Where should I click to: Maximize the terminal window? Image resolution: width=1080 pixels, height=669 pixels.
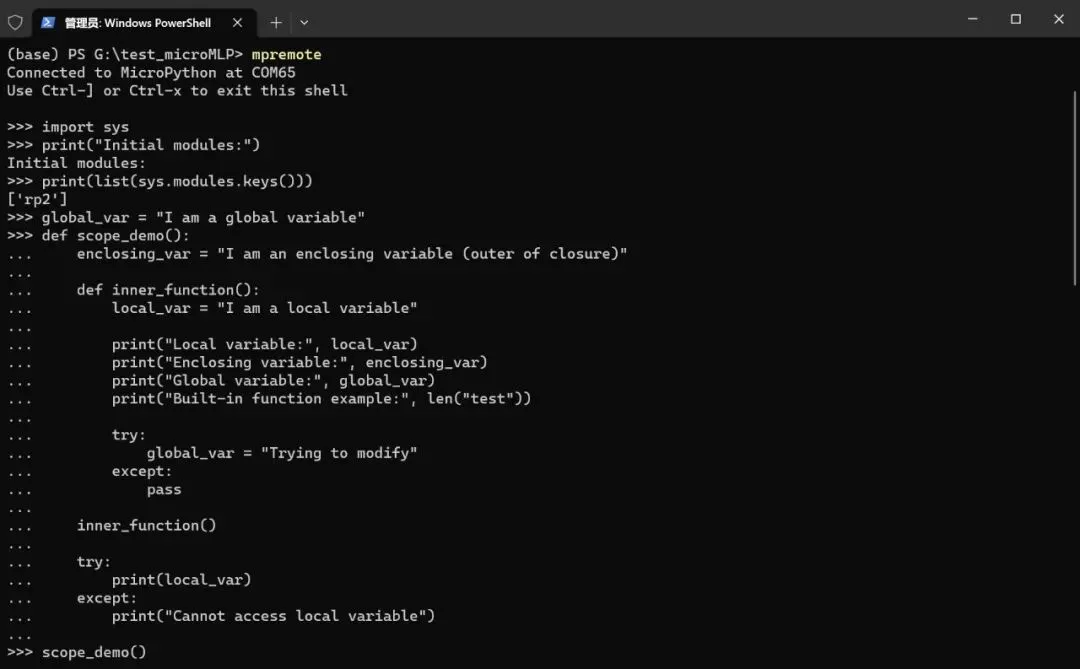(1015, 19)
